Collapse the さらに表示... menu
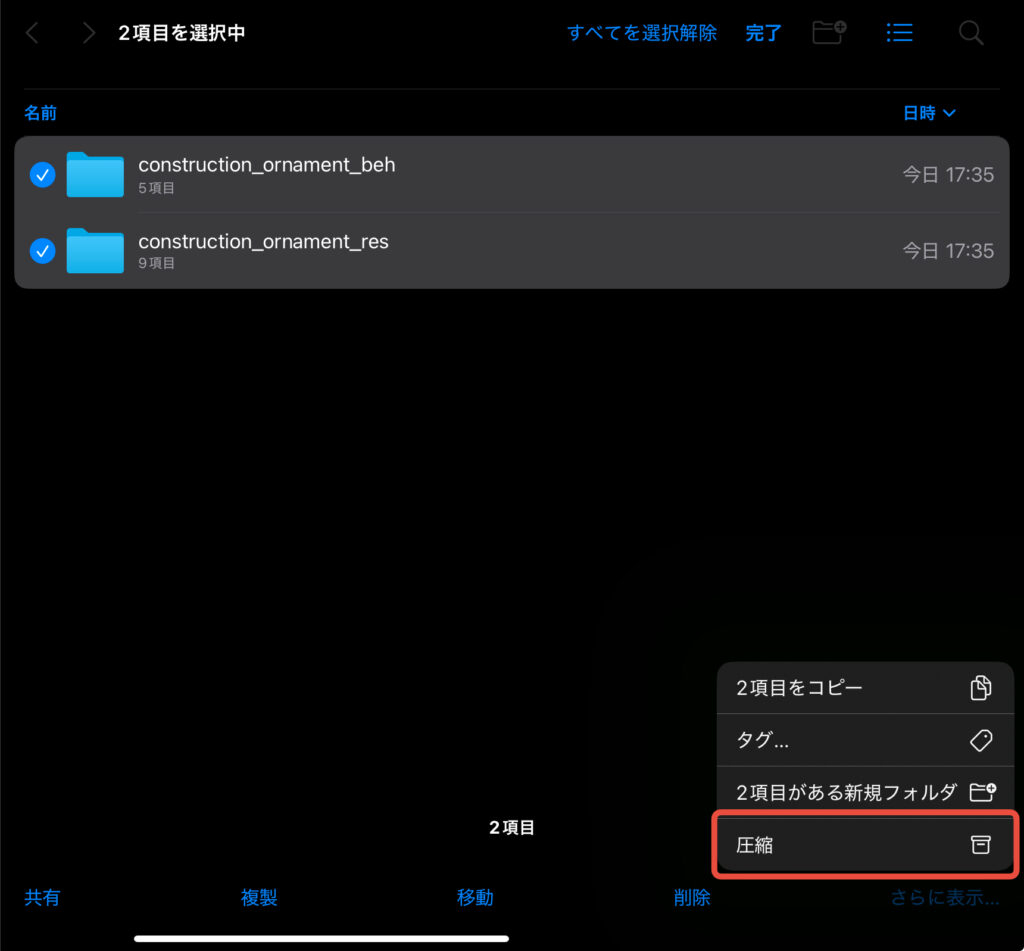Viewport: 1024px width, 951px height. 944,898
